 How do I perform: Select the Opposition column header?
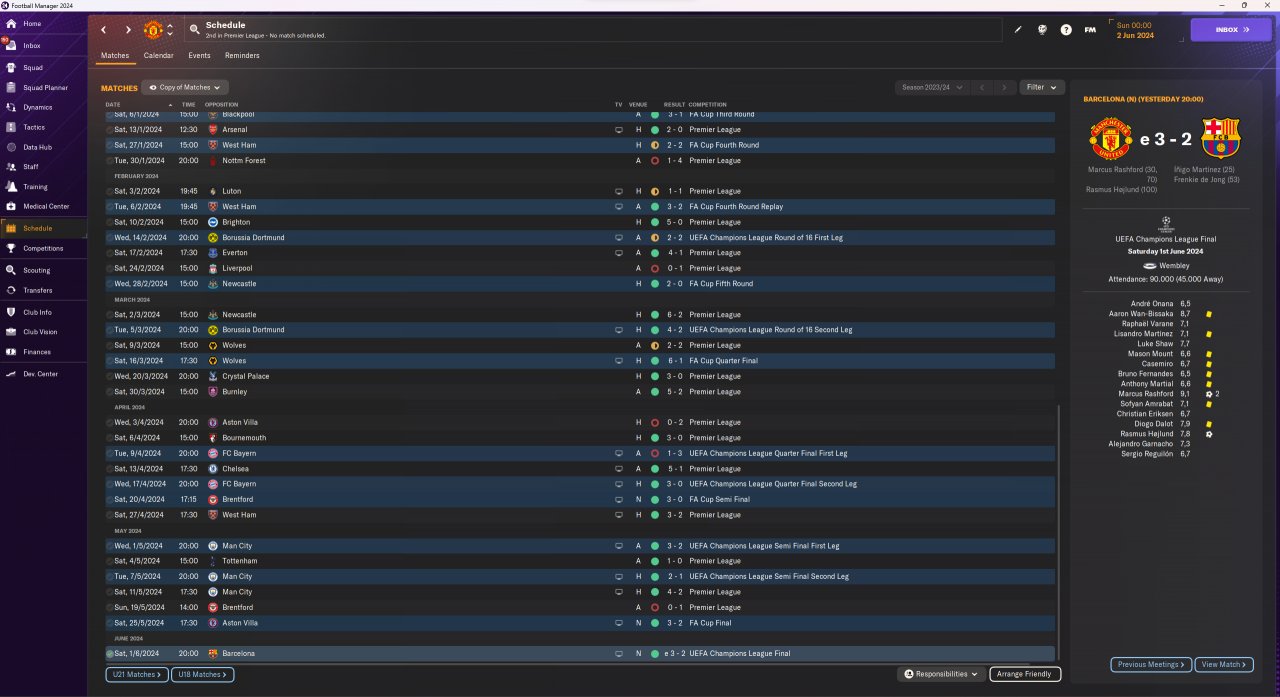221,105
